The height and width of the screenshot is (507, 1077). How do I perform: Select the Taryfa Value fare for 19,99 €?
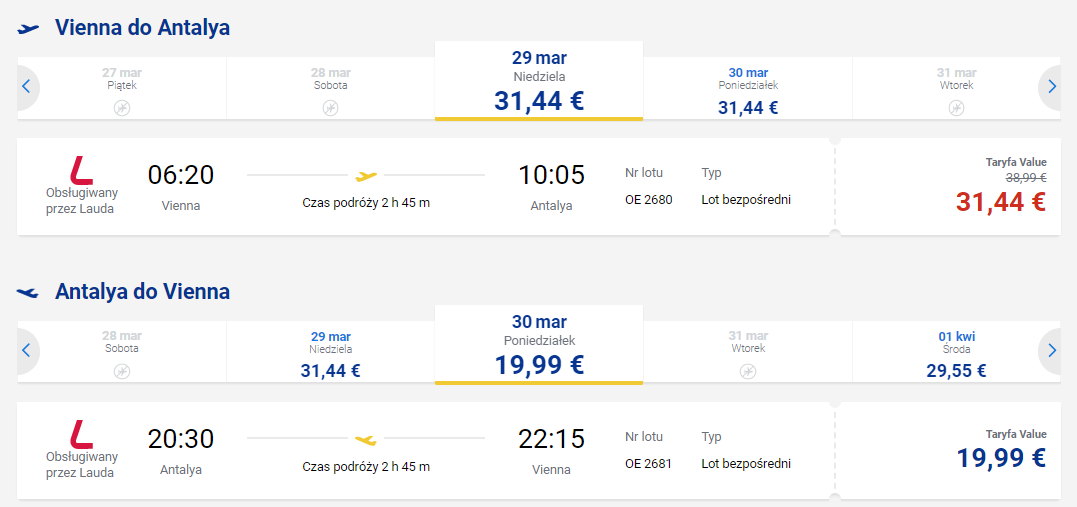click(948, 451)
